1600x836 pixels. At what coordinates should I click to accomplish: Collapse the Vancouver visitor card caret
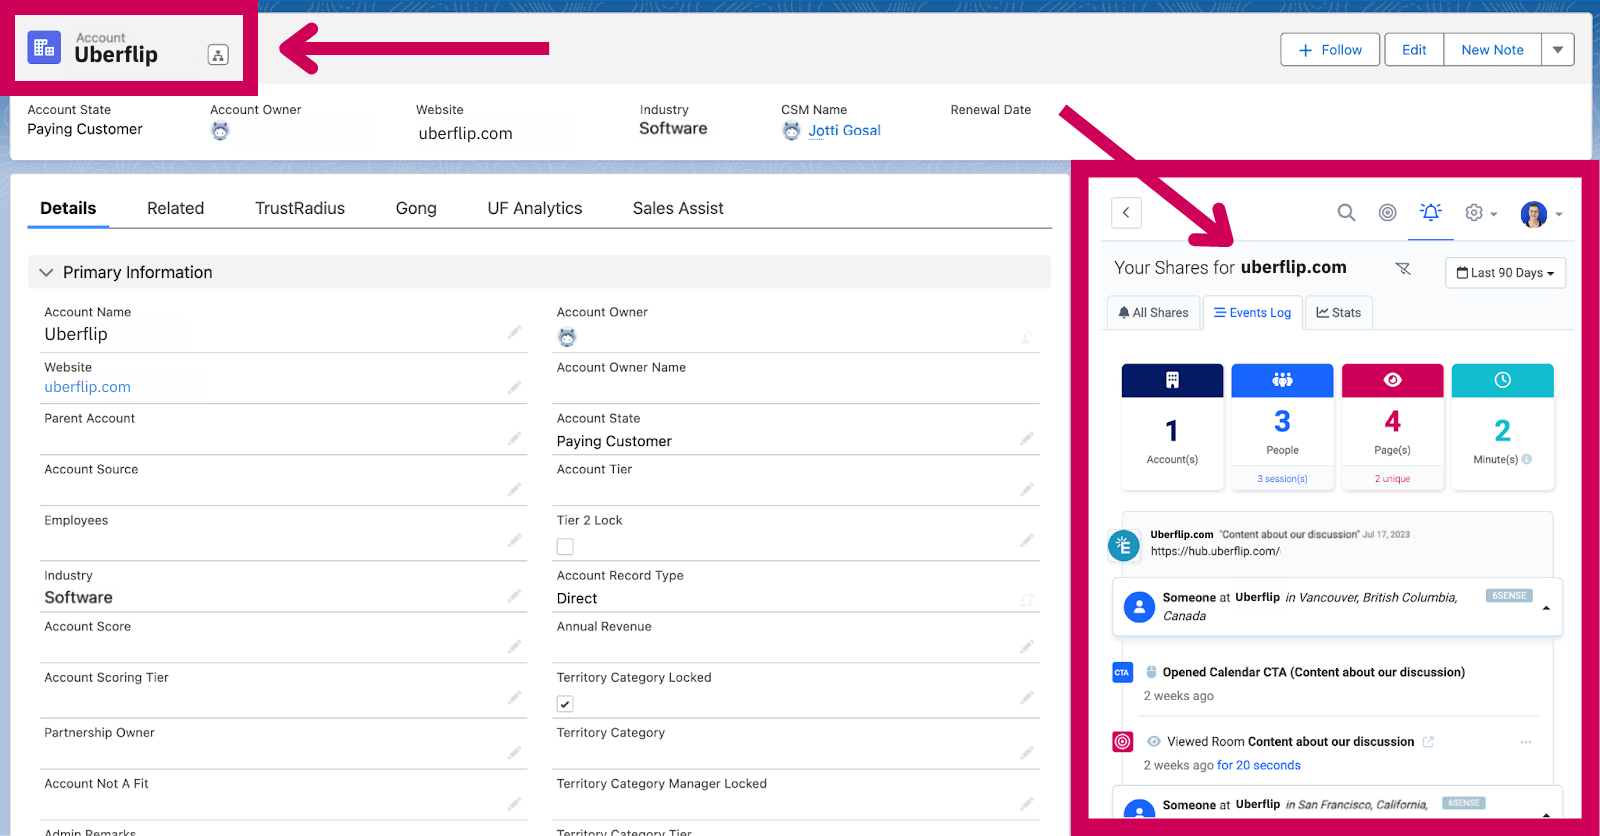[1546, 608]
